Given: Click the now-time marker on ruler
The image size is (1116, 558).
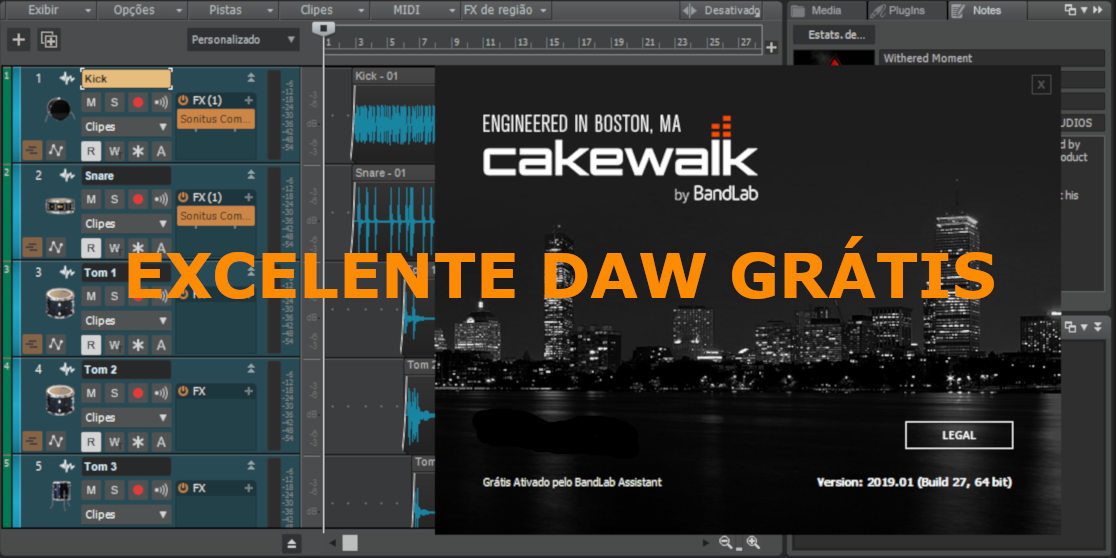Looking at the screenshot, I should point(324,27).
